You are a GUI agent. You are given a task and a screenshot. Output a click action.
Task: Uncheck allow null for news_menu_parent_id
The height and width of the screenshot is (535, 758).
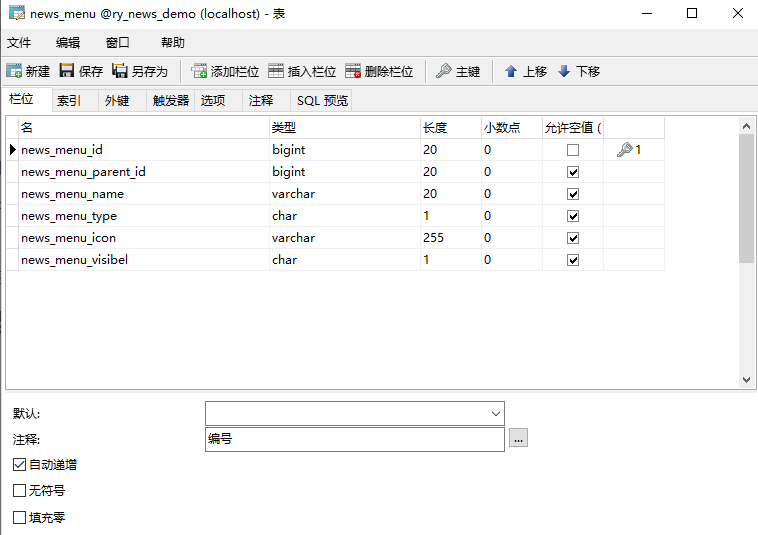(573, 172)
